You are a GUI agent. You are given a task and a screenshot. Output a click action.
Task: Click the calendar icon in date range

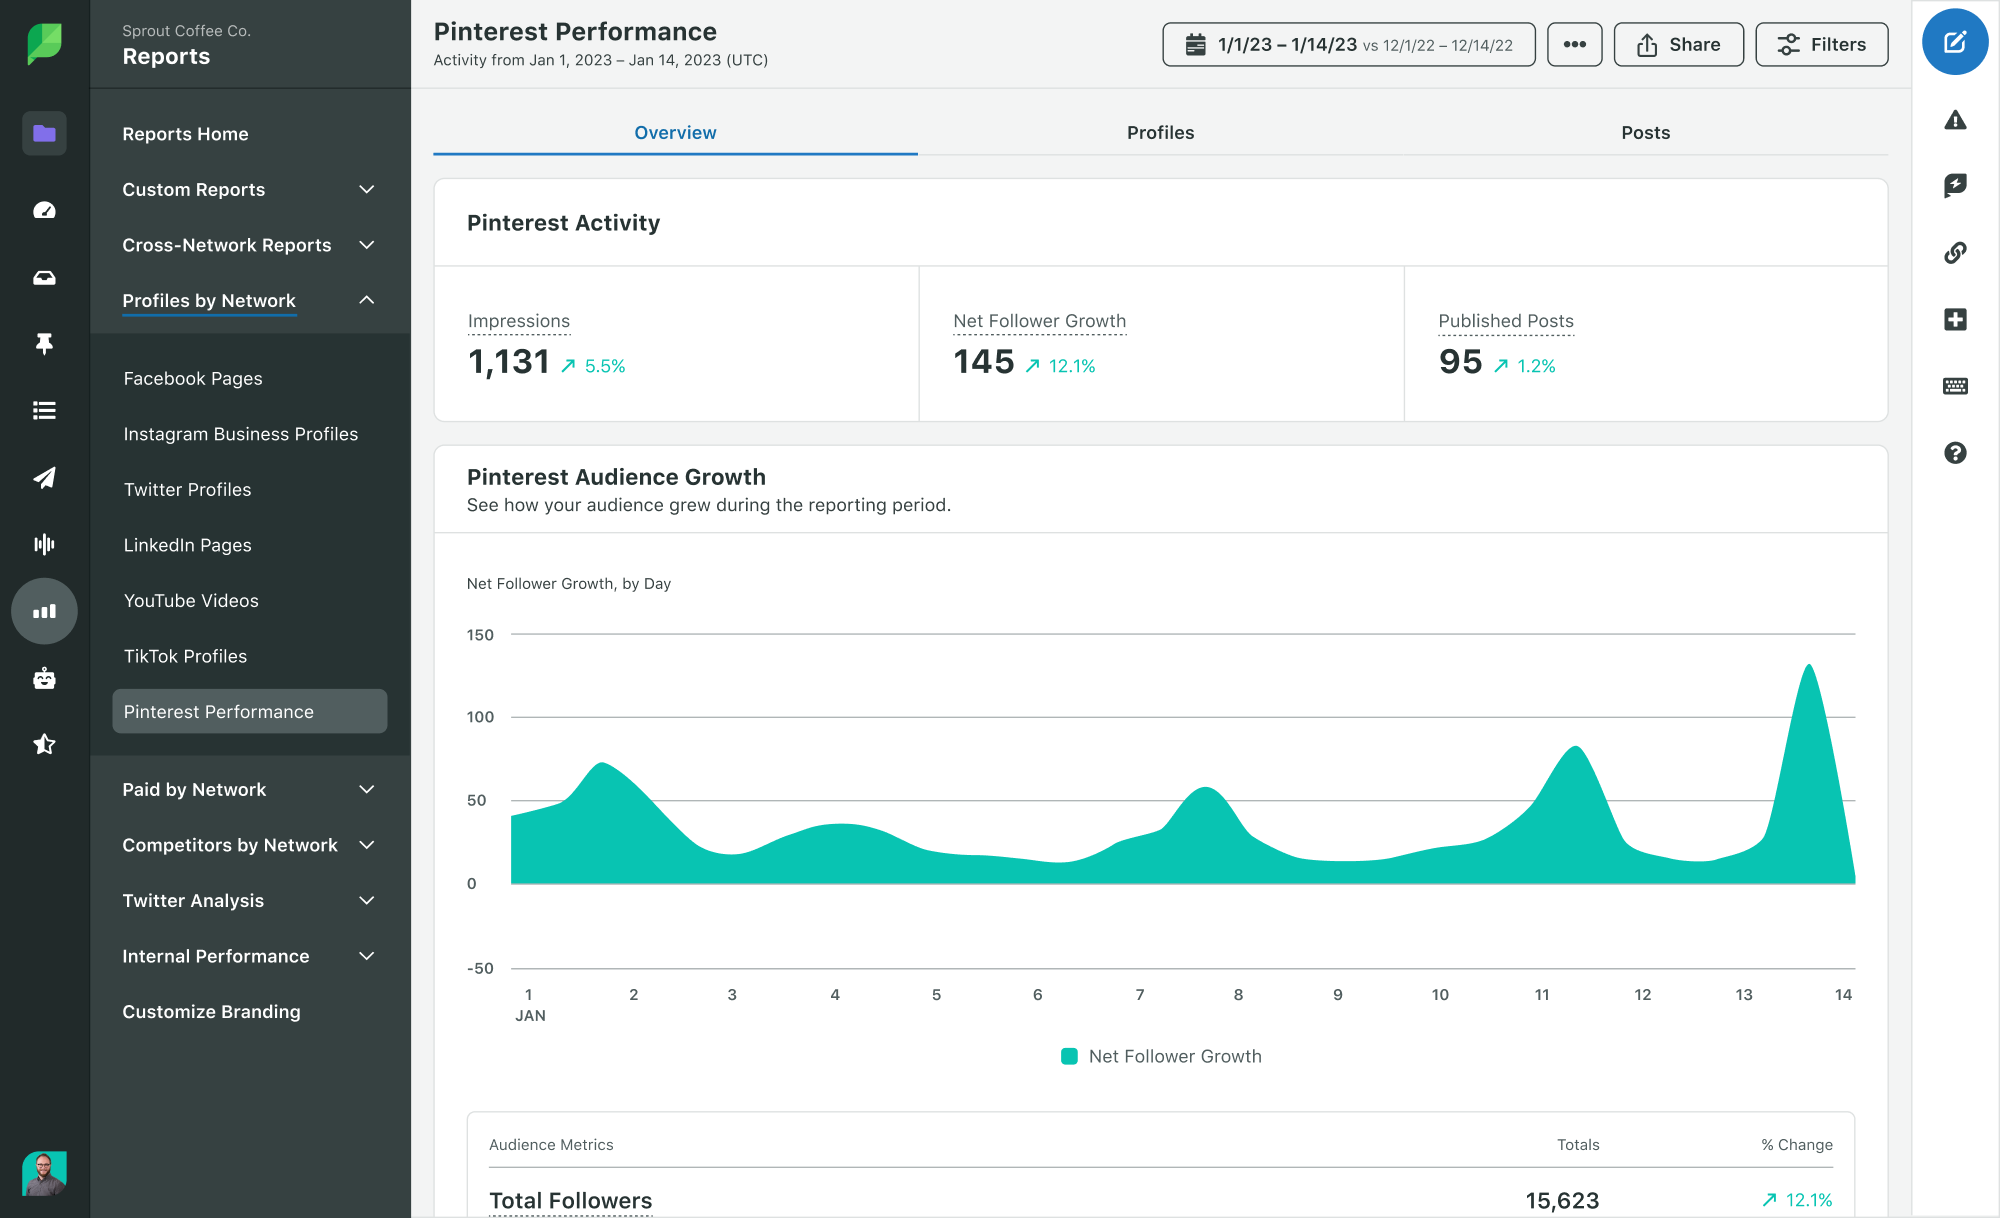pos(1195,45)
